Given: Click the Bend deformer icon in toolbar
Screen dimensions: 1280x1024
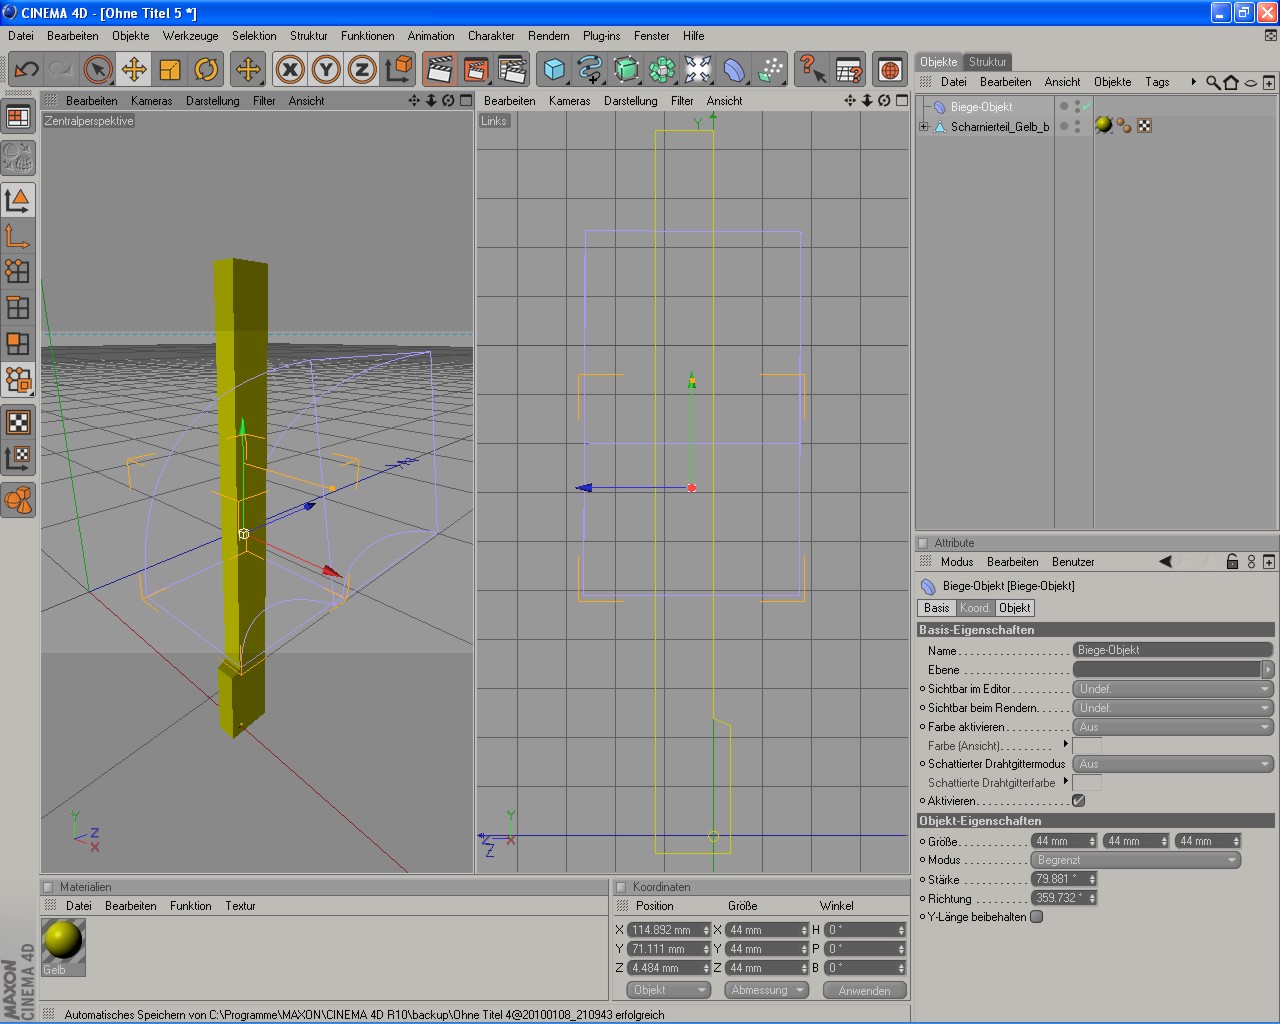Looking at the screenshot, I should (x=734, y=69).
